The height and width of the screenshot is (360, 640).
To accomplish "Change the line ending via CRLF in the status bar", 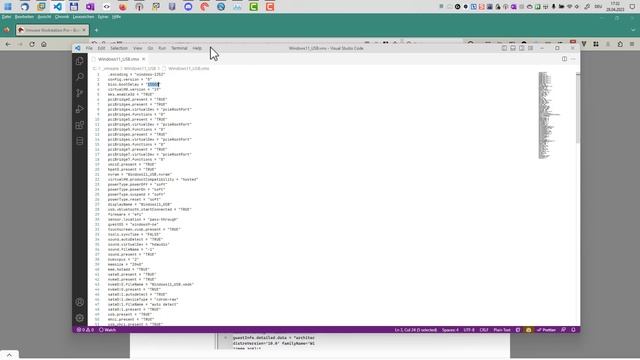I will click(x=484, y=330).
